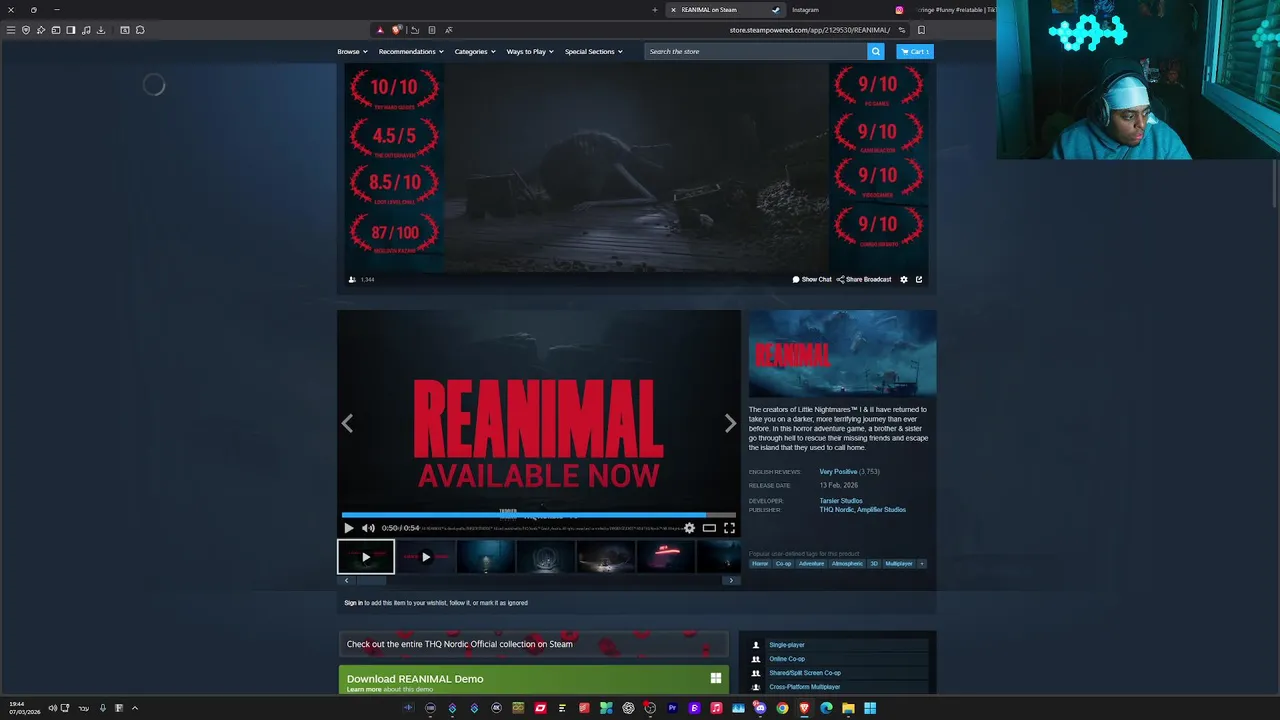1280x720 pixels.
Task: Click the Multiplayer tag
Action: [x=899, y=564]
